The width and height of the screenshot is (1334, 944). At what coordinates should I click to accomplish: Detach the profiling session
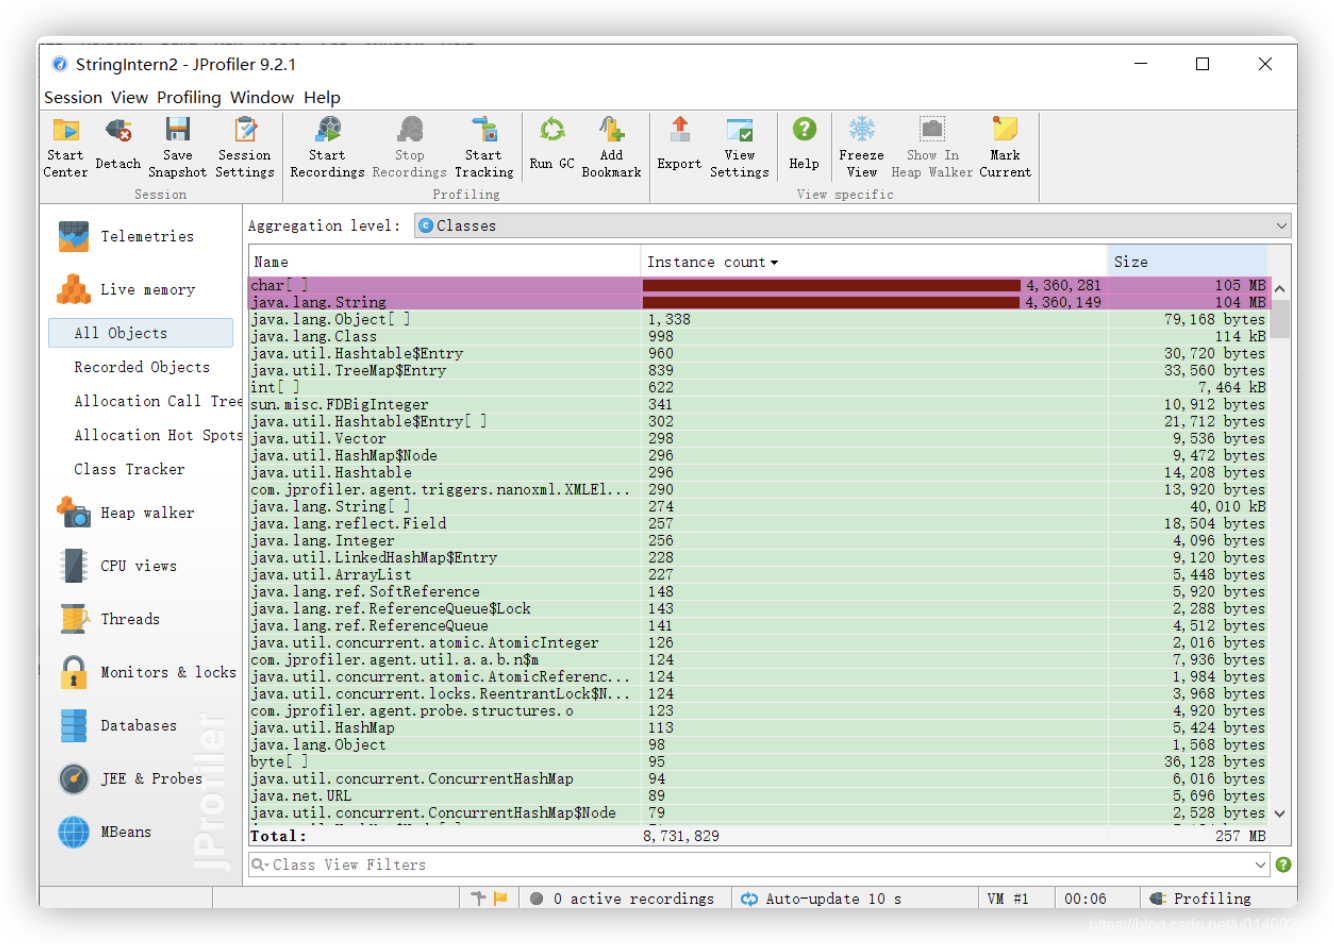(x=118, y=145)
